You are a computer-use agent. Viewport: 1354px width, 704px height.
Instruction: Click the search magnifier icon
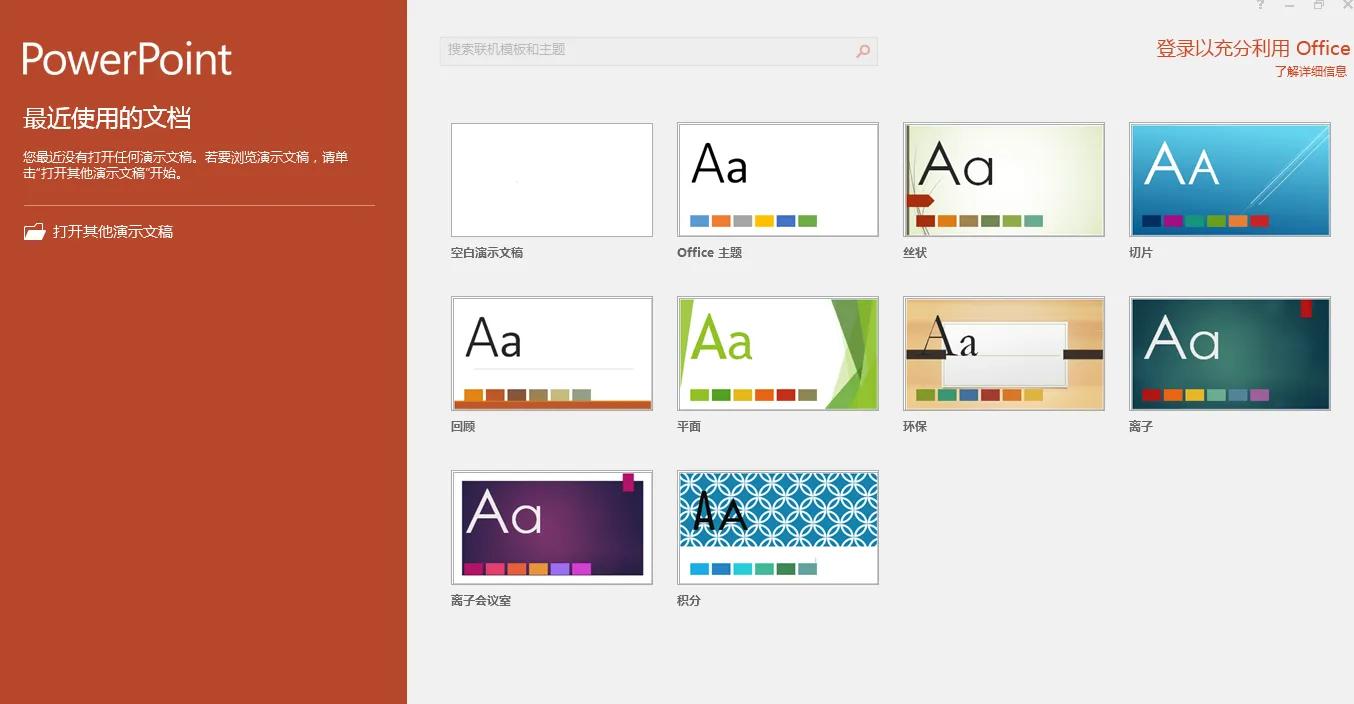tap(863, 51)
